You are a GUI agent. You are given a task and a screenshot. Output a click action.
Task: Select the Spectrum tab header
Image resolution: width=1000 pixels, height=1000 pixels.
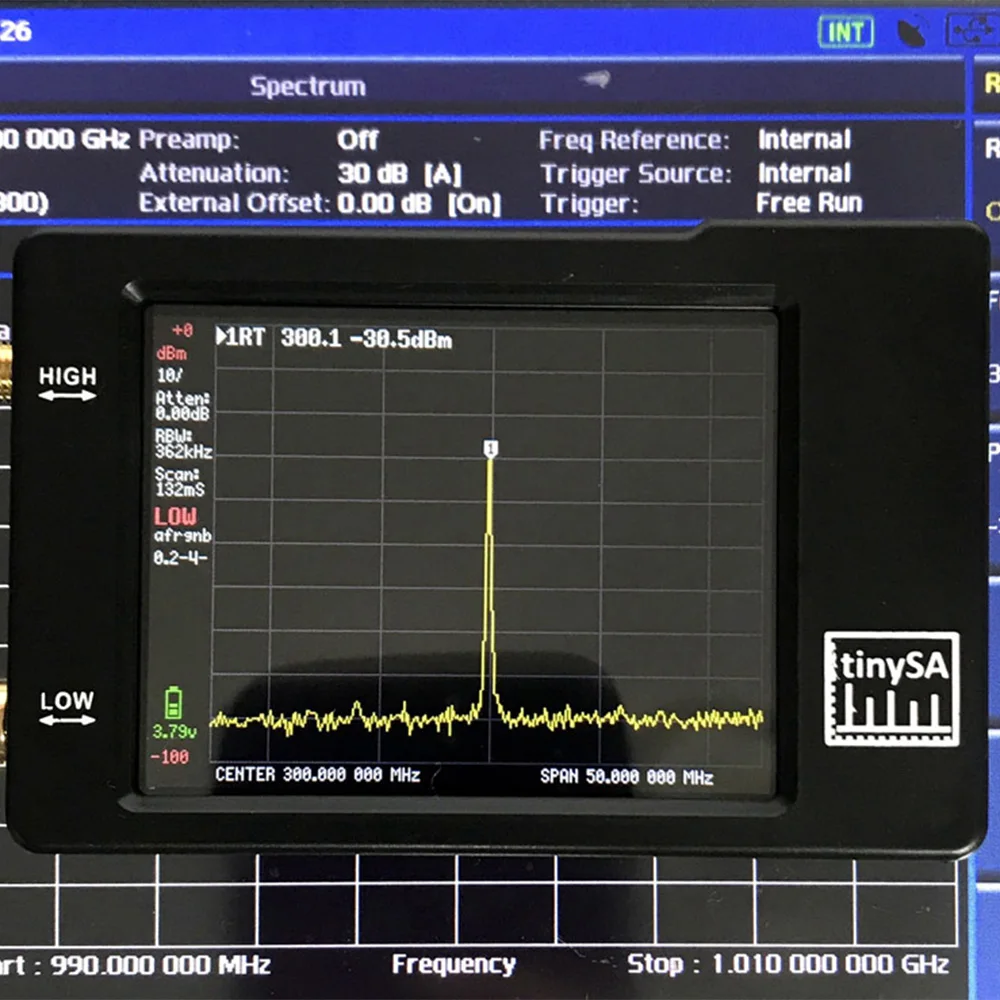click(x=307, y=86)
